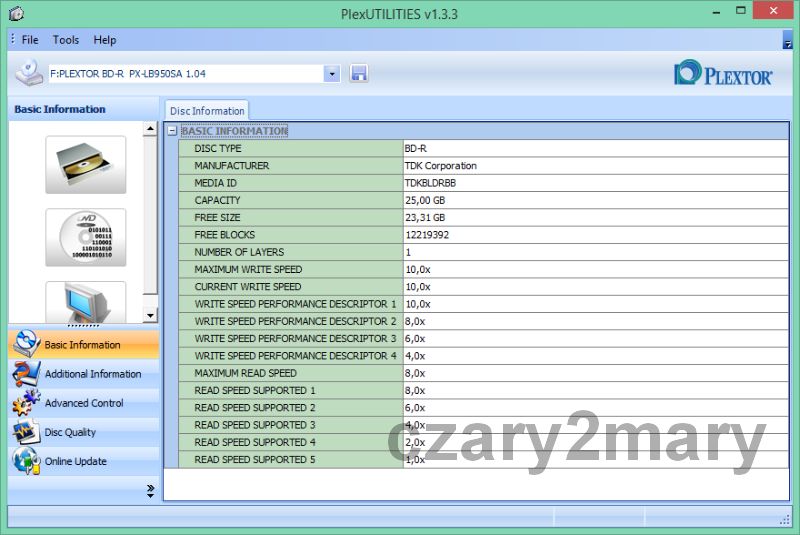
Task: Click the Basic Information disc icon
Action: point(26,343)
